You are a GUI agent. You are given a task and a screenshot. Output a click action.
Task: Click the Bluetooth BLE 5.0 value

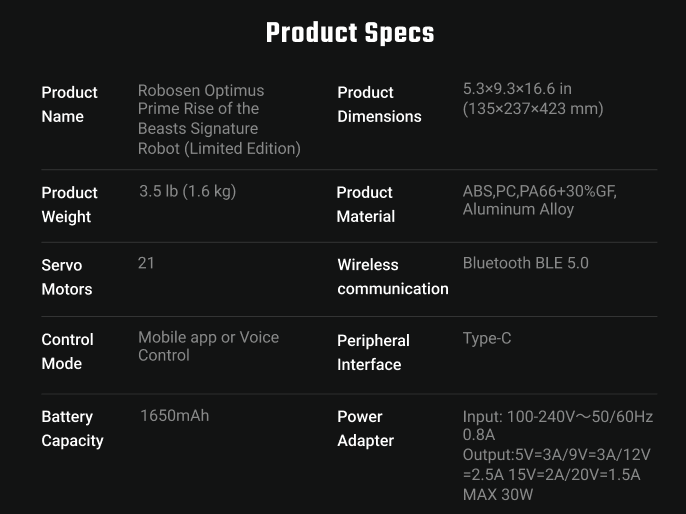(x=525, y=263)
